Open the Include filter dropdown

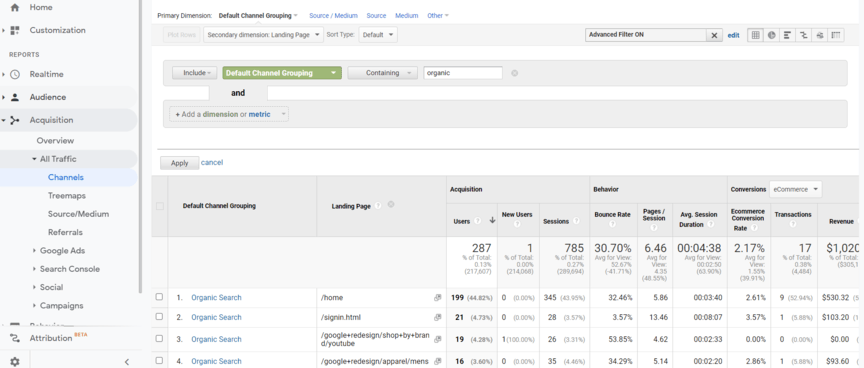(x=195, y=73)
